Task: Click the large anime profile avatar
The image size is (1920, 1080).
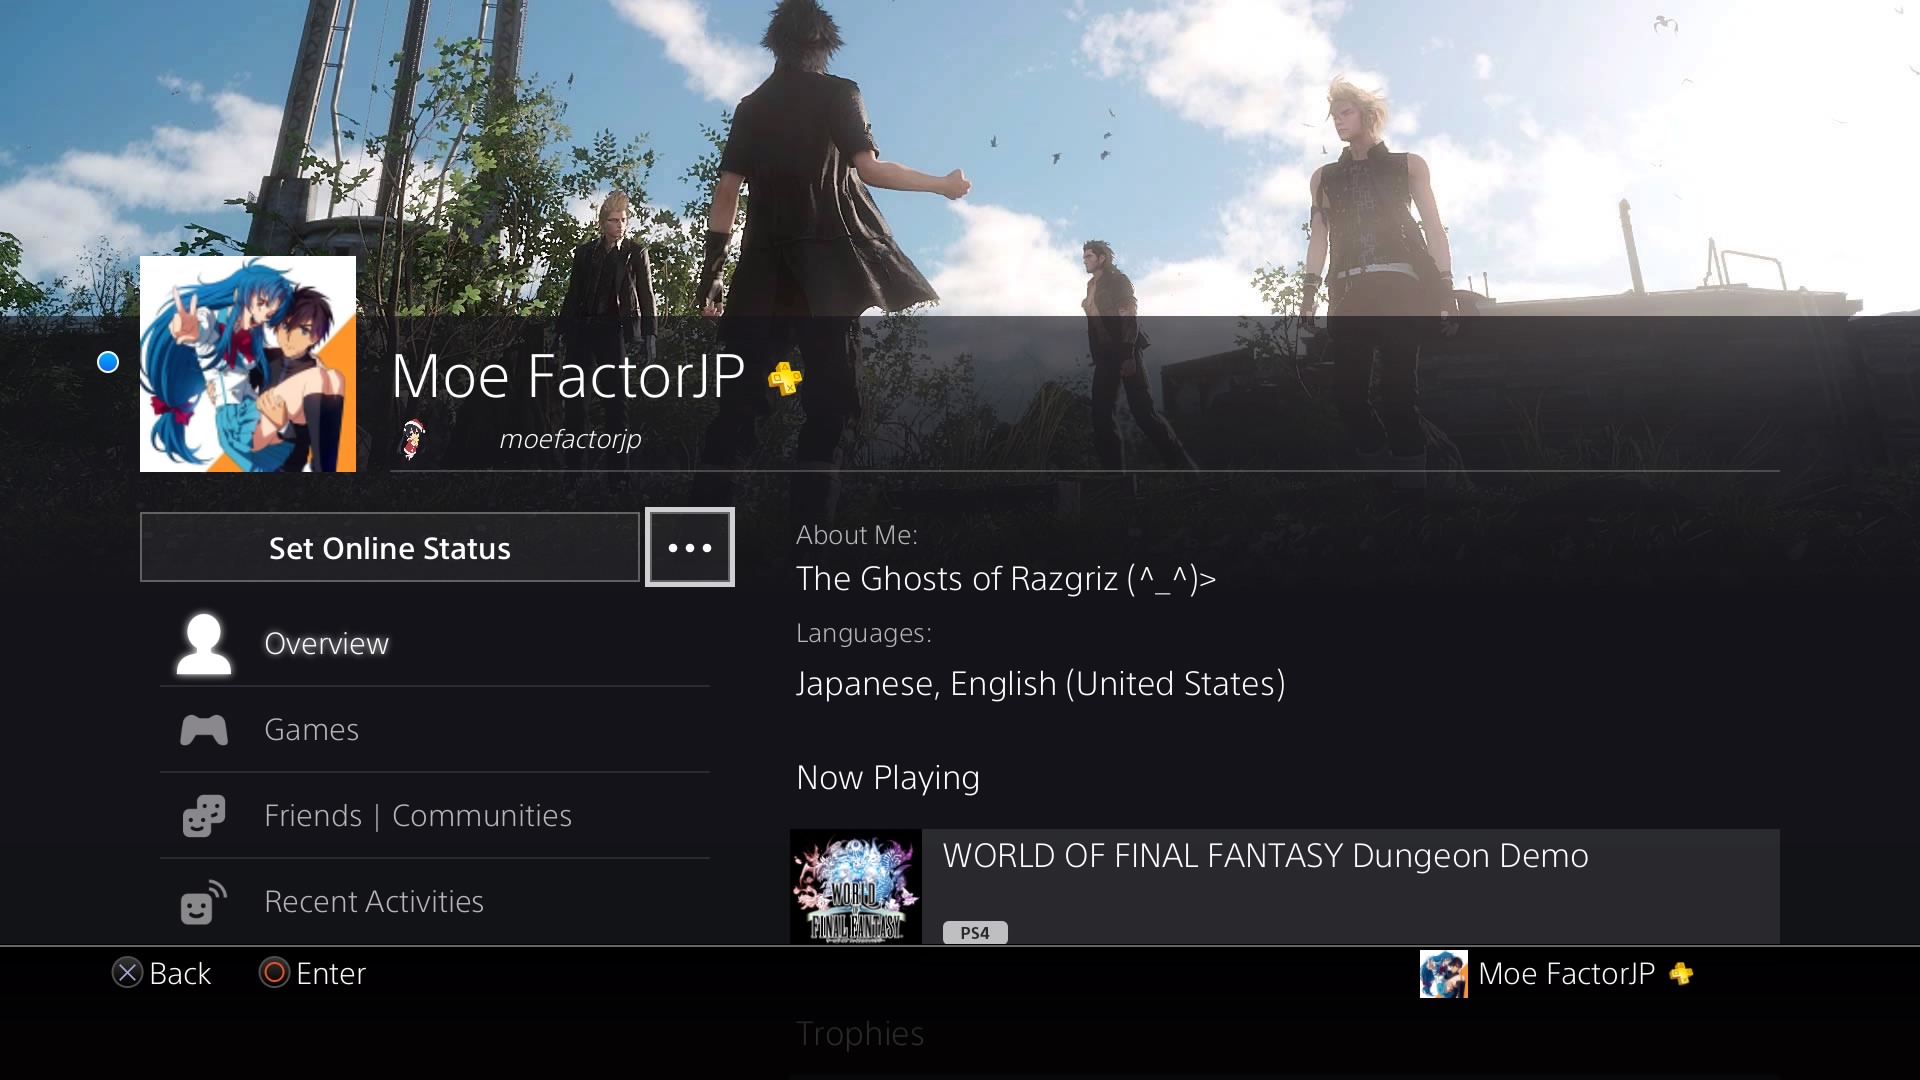Action: pos(248,364)
